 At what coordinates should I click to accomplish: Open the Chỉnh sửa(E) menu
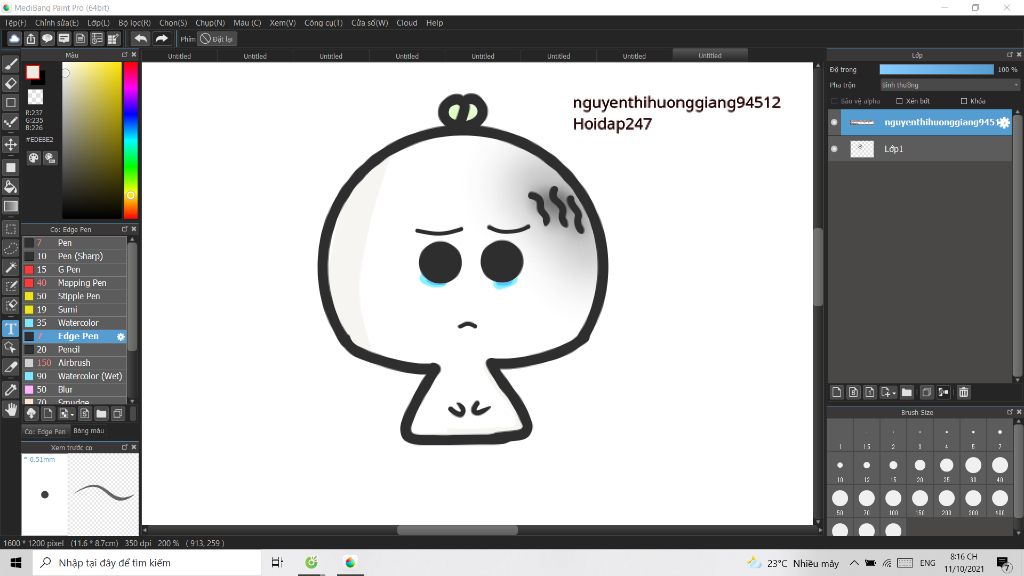click(57, 23)
